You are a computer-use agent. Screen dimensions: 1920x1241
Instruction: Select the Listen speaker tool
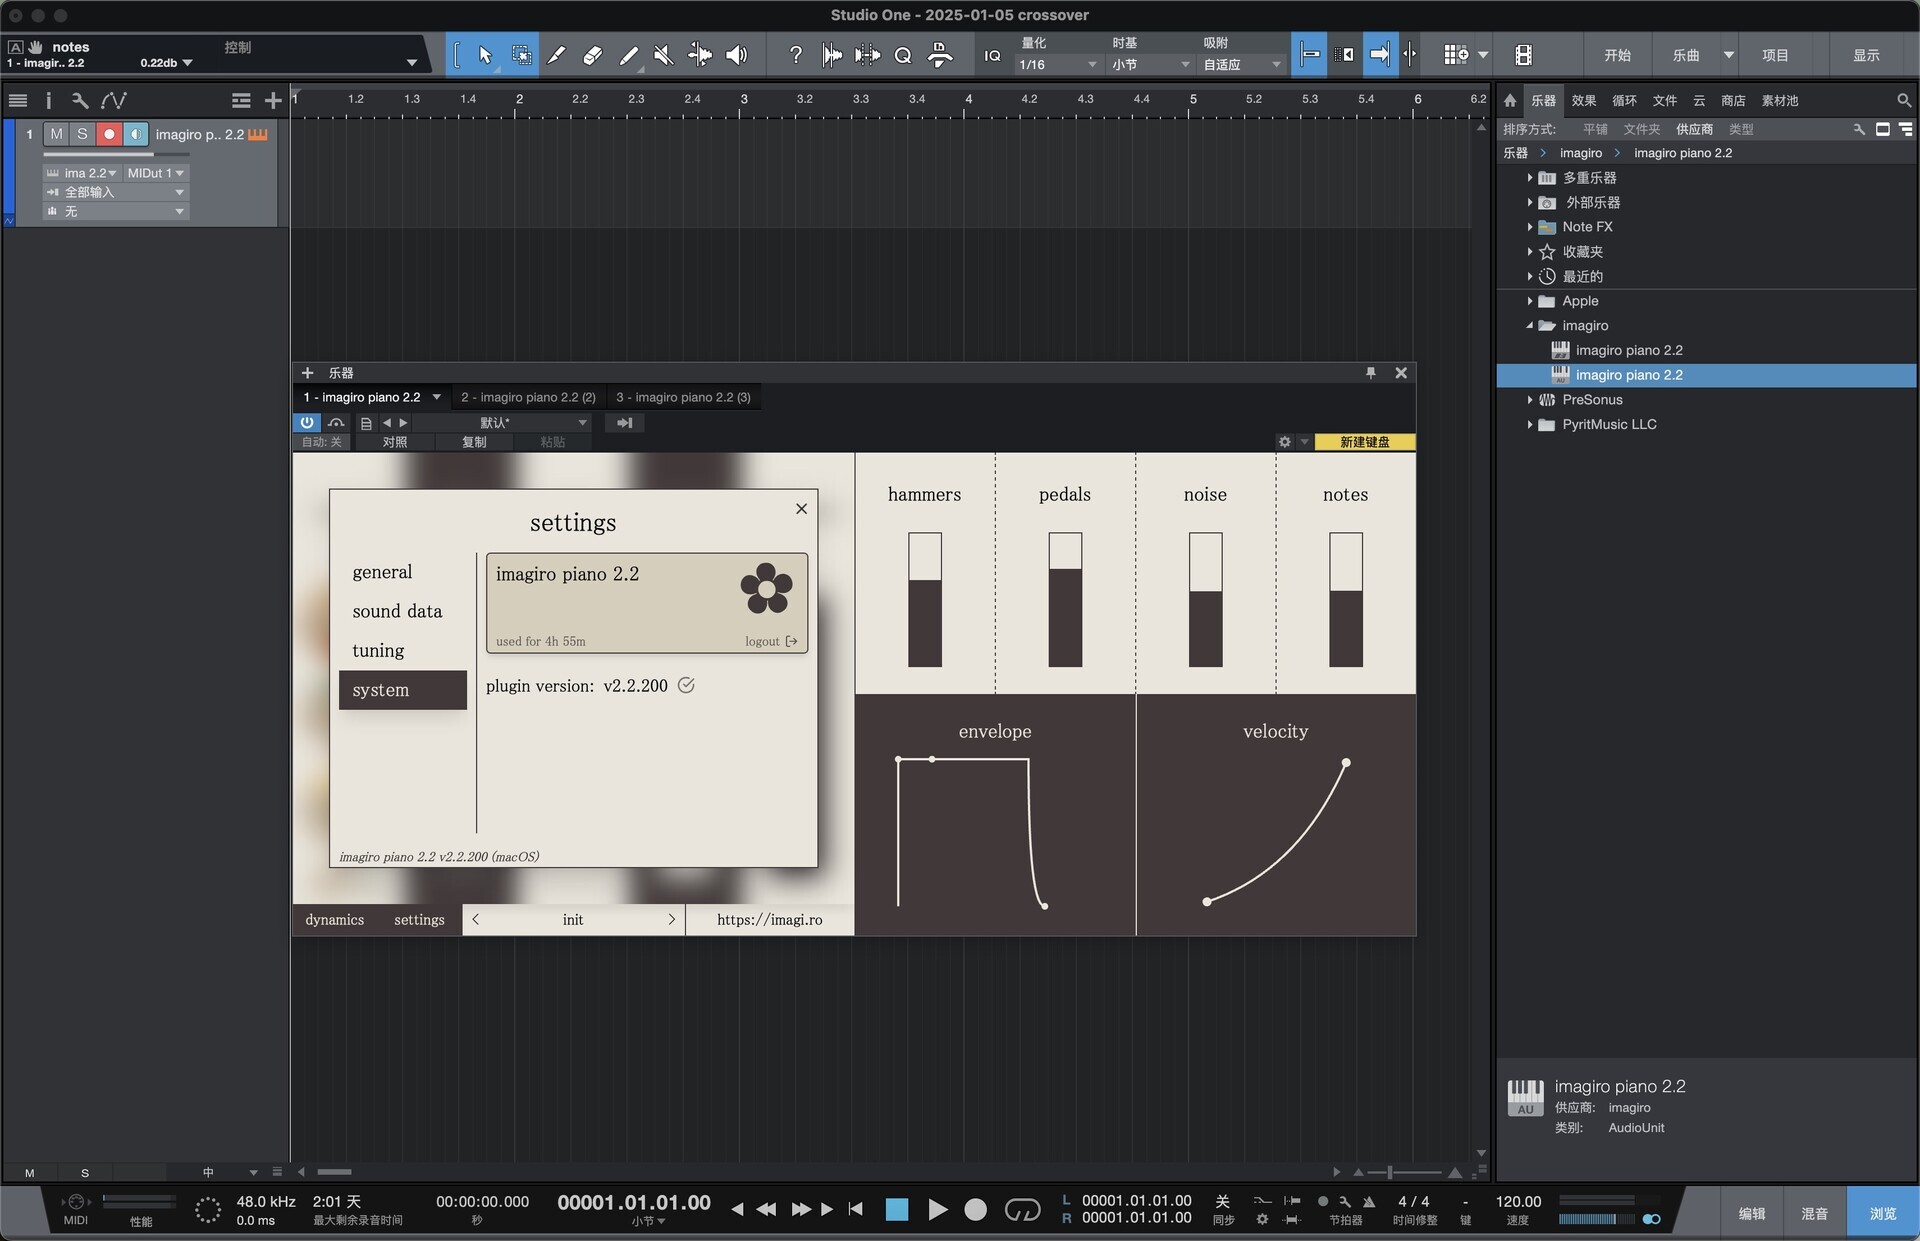pos(737,55)
